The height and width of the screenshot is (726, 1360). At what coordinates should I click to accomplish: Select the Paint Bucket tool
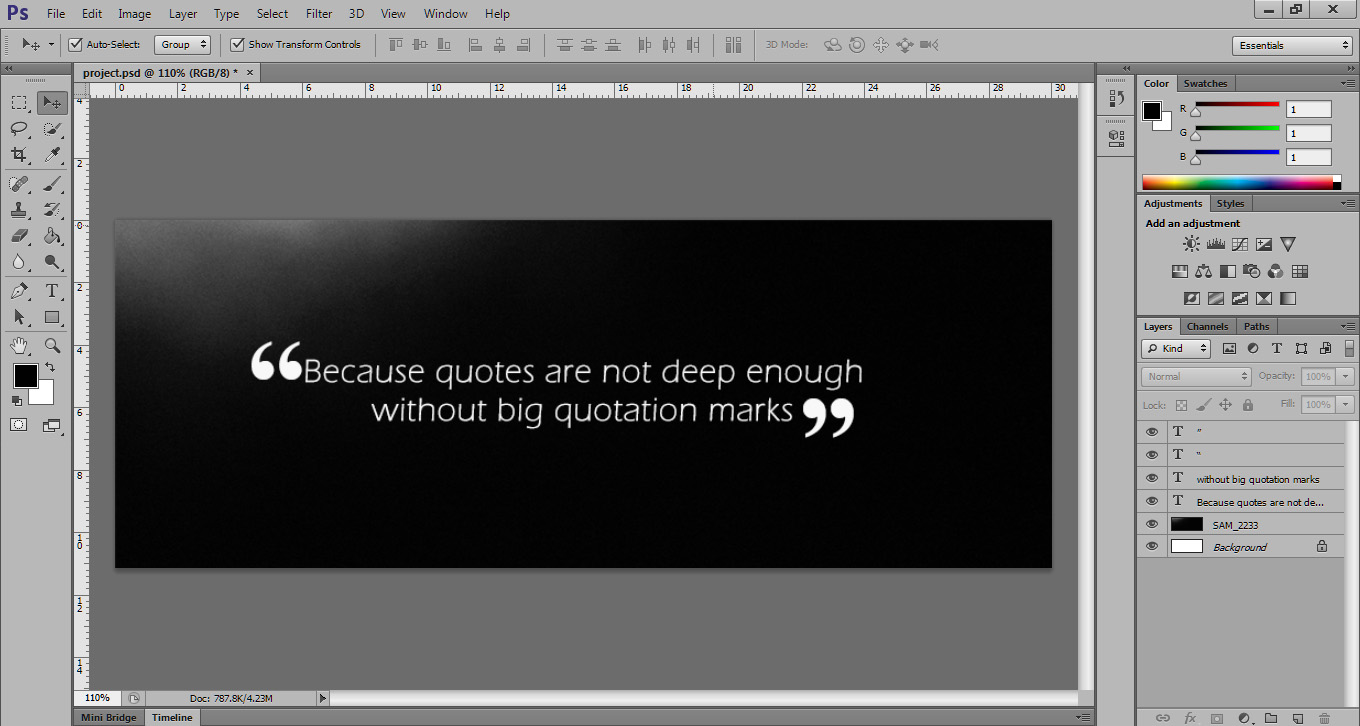pos(52,236)
